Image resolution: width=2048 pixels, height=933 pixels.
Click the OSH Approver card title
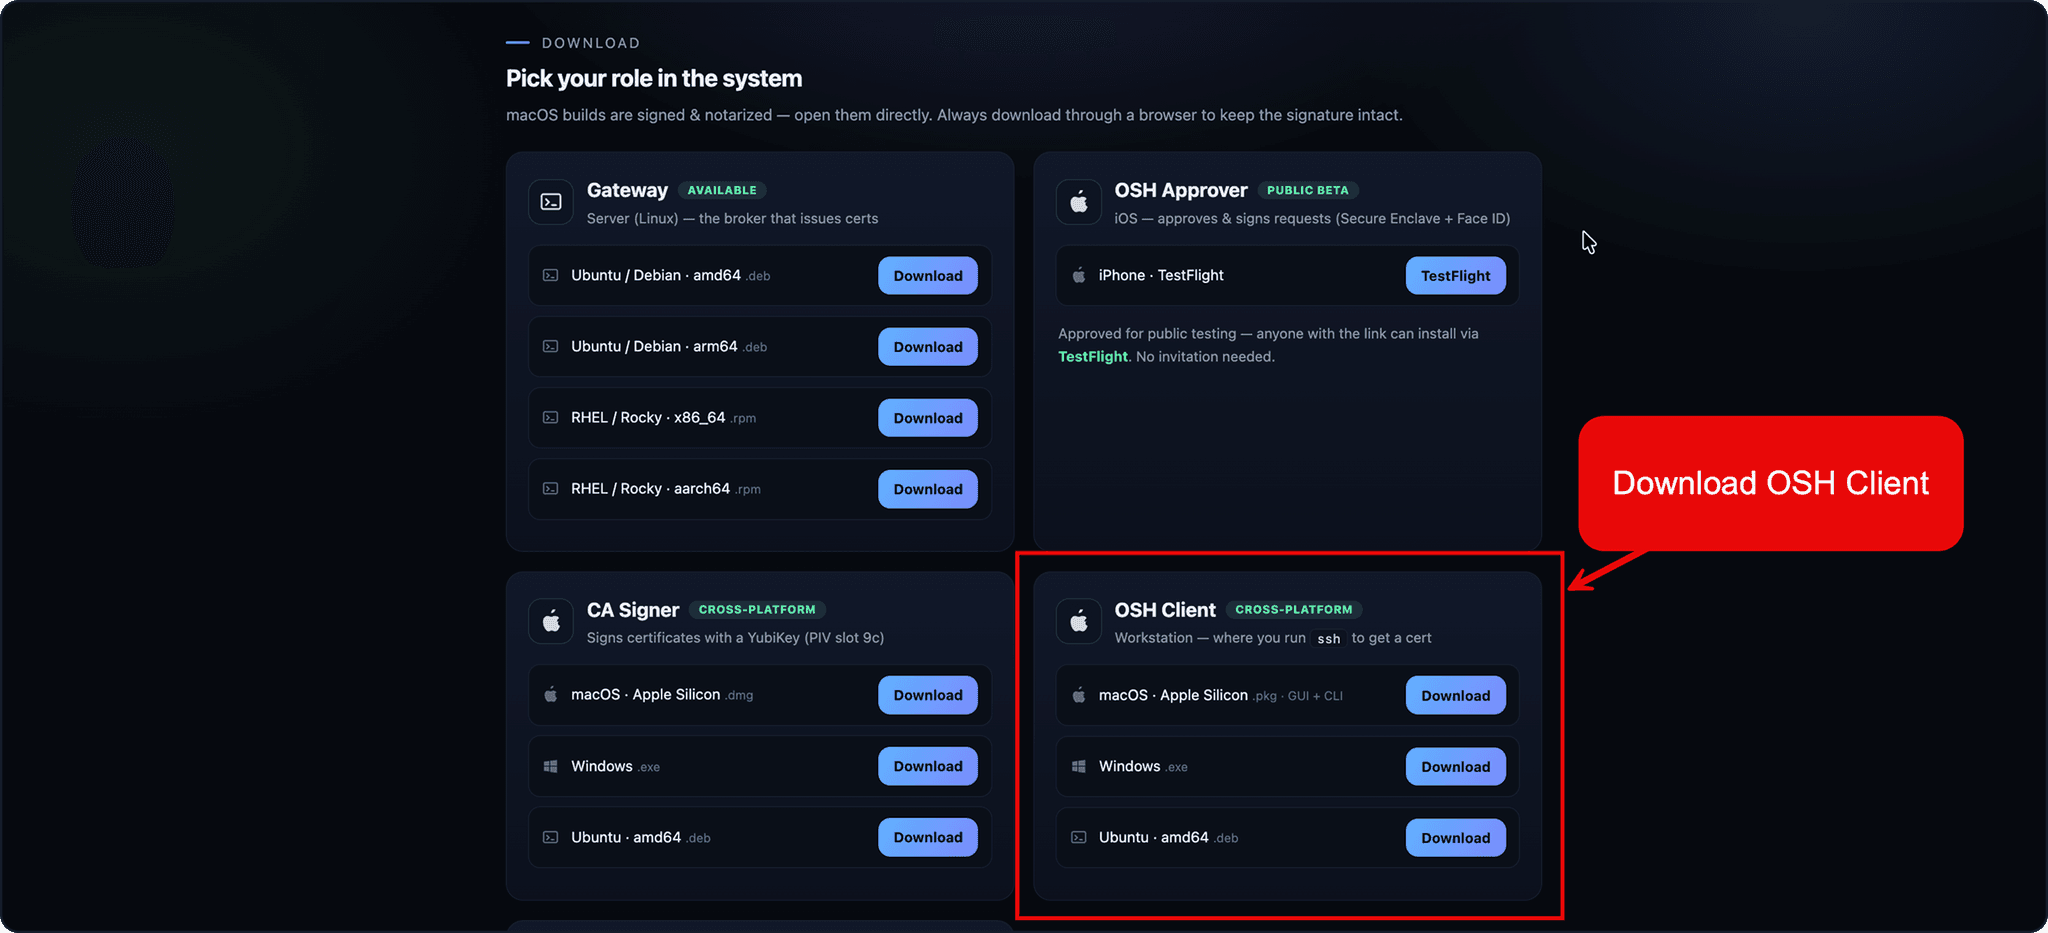1181,190
